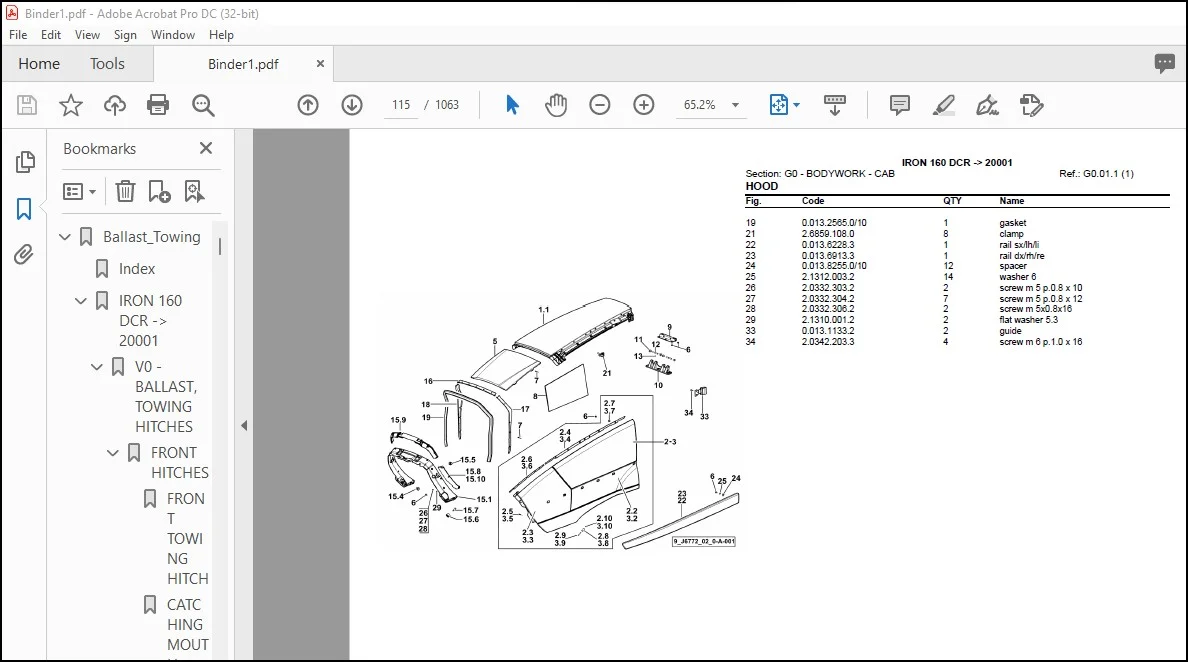The height and width of the screenshot is (662, 1188).
Task: Click the page number field showing 115
Action: point(401,105)
